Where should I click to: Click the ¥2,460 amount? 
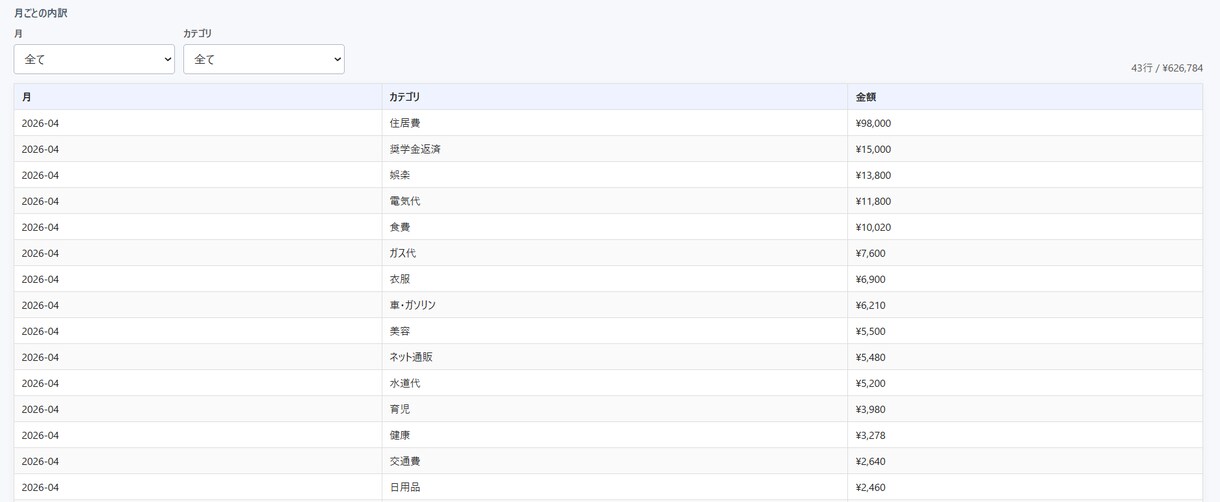[870, 487]
